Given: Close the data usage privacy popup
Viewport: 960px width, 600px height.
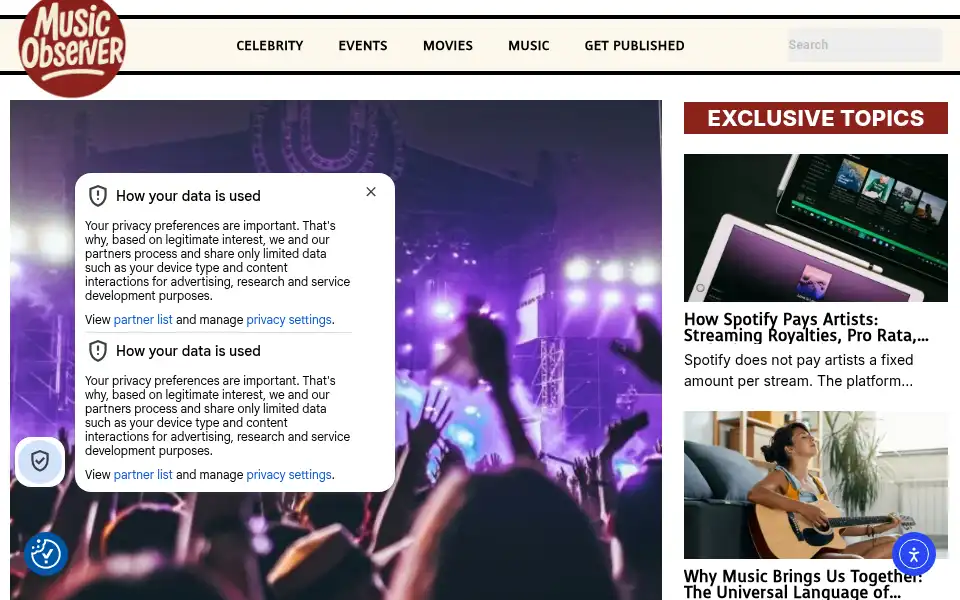Looking at the screenshot, I should click(371, 192).
